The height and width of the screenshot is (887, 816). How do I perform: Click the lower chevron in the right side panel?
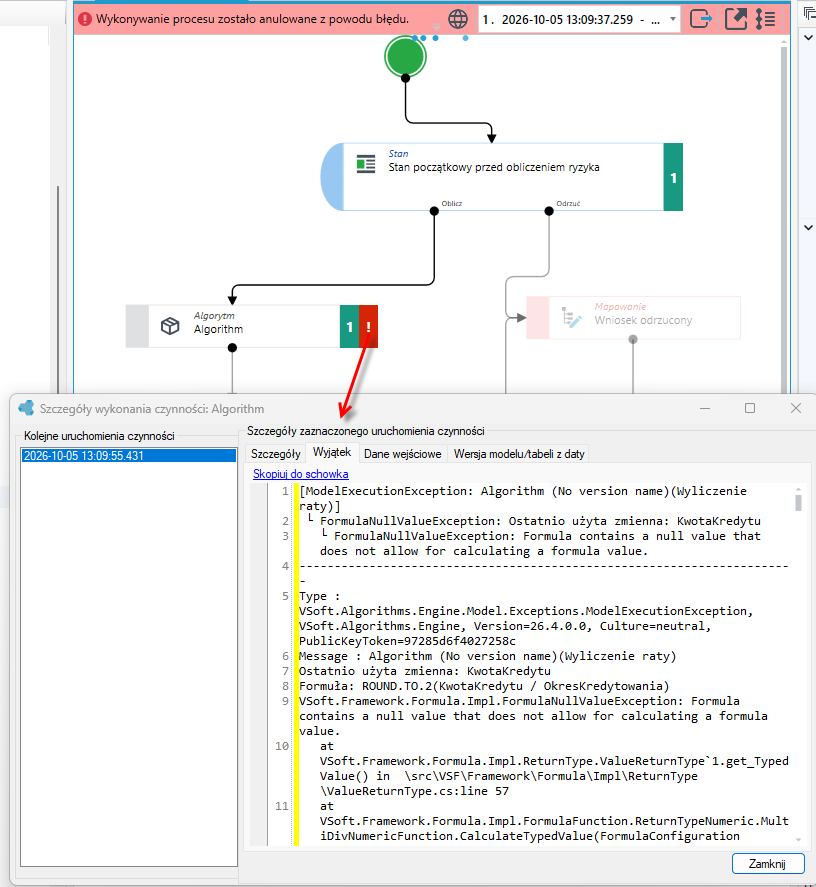(809, 227)
